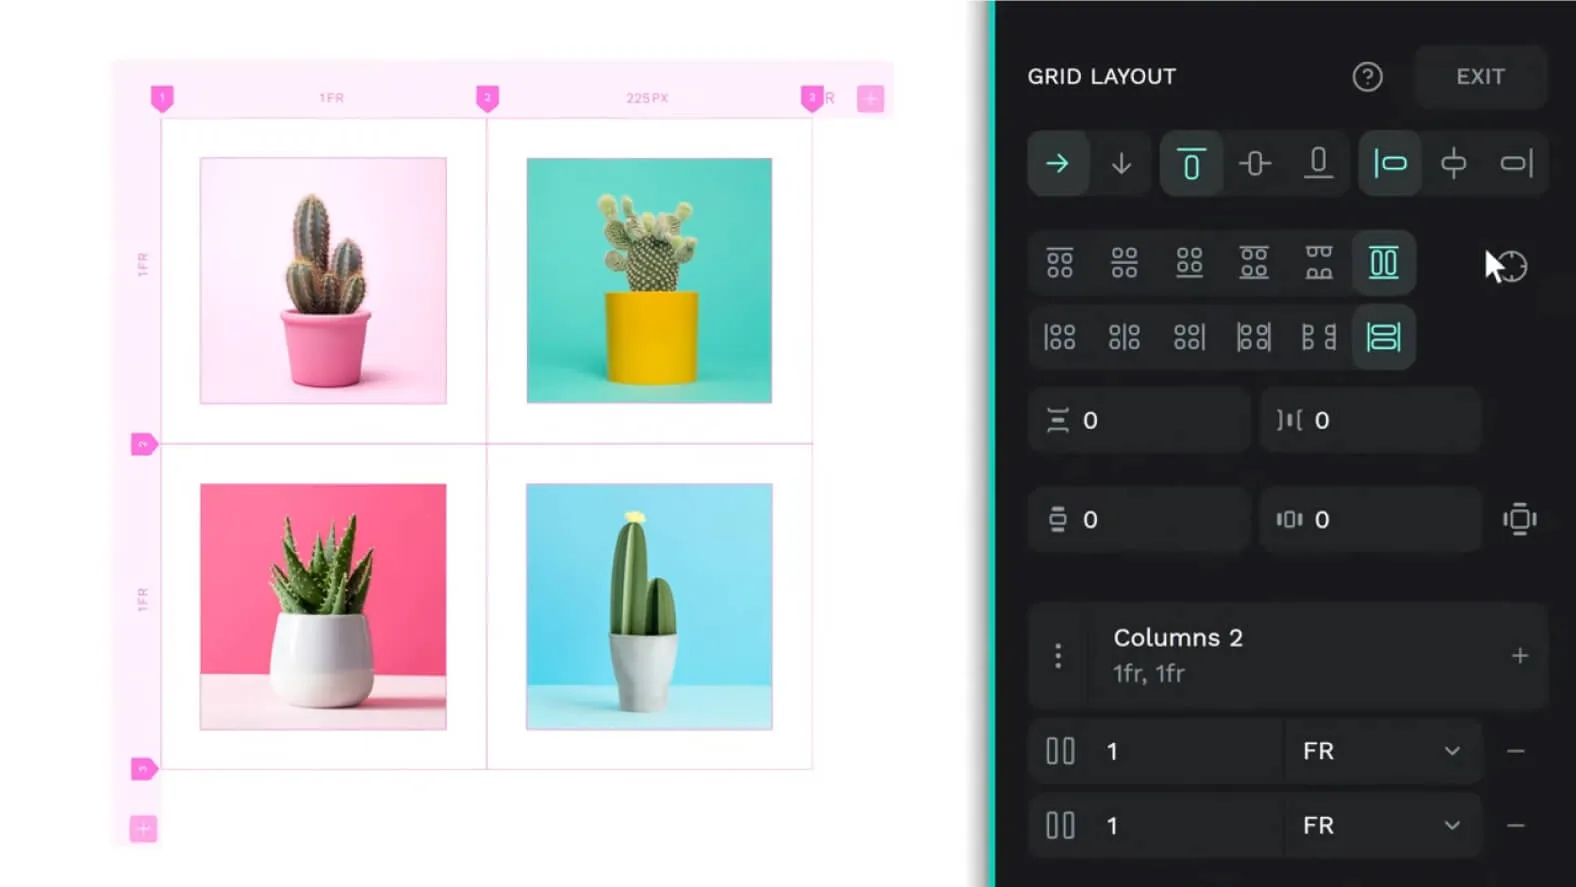1576x887 pixels.
Task: Open grid layout help question mark
Action: 1367,77
